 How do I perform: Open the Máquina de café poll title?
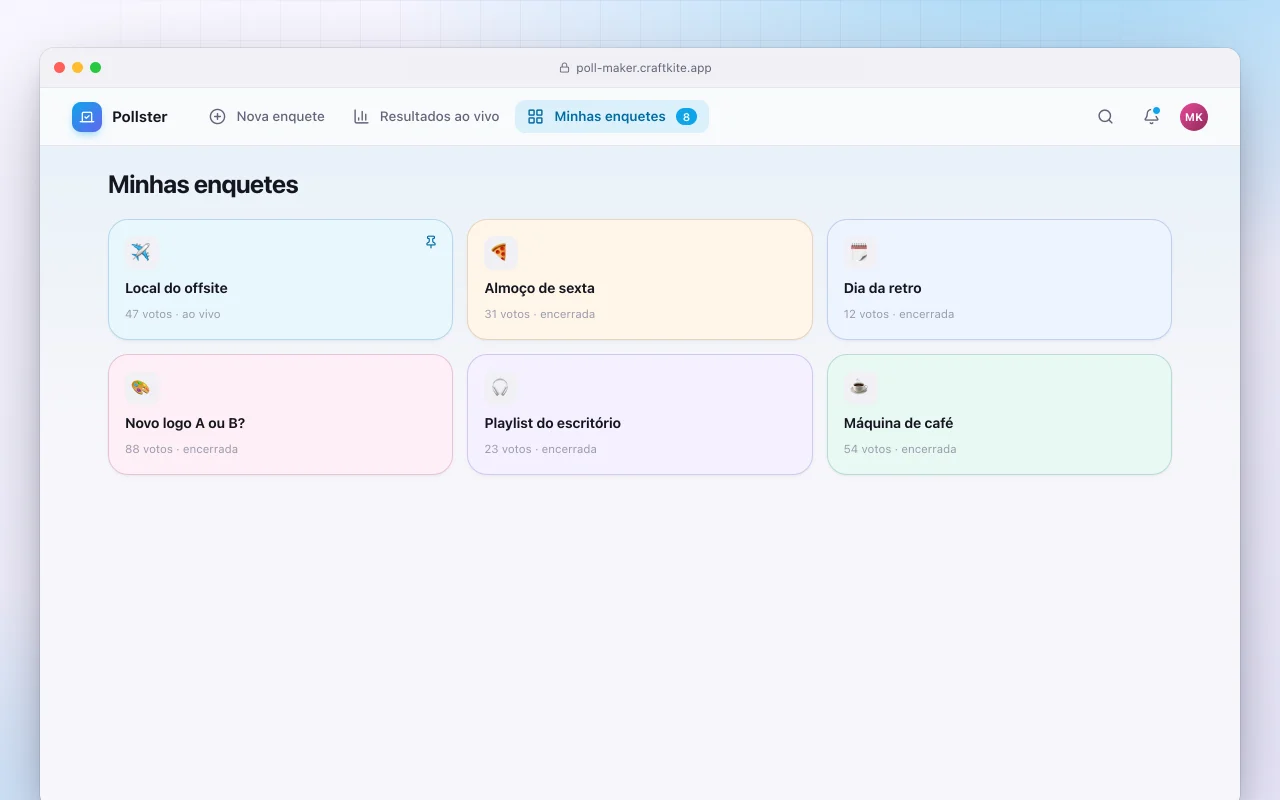[898, 423]
